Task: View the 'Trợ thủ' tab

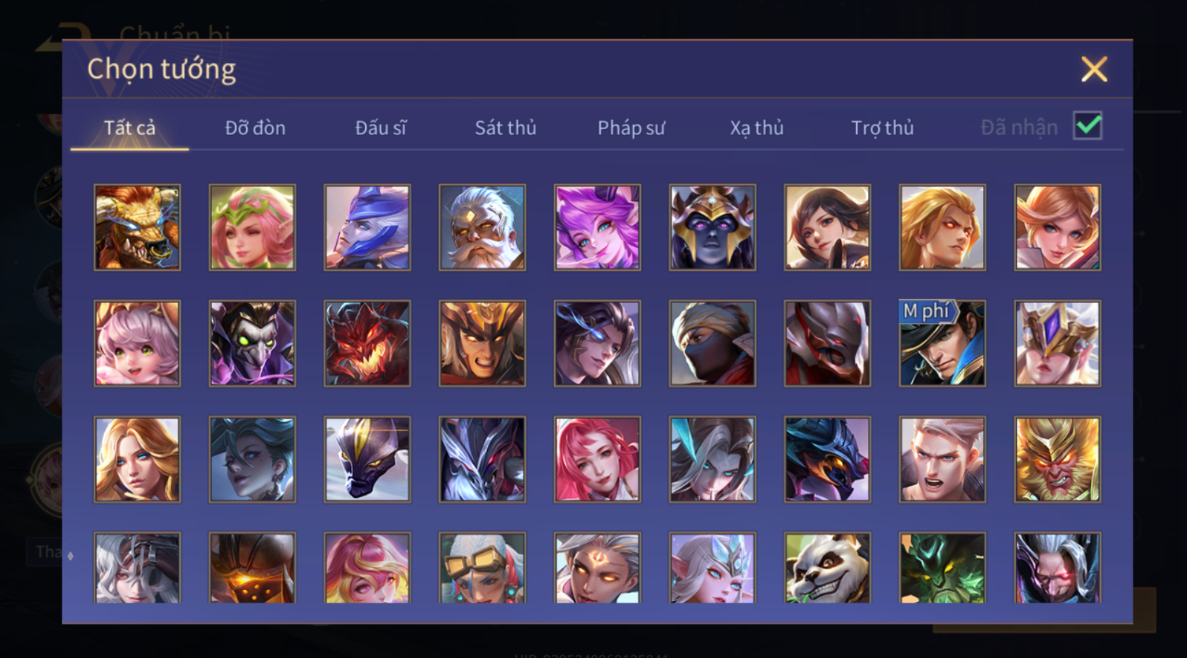Action: pos(882,127)
